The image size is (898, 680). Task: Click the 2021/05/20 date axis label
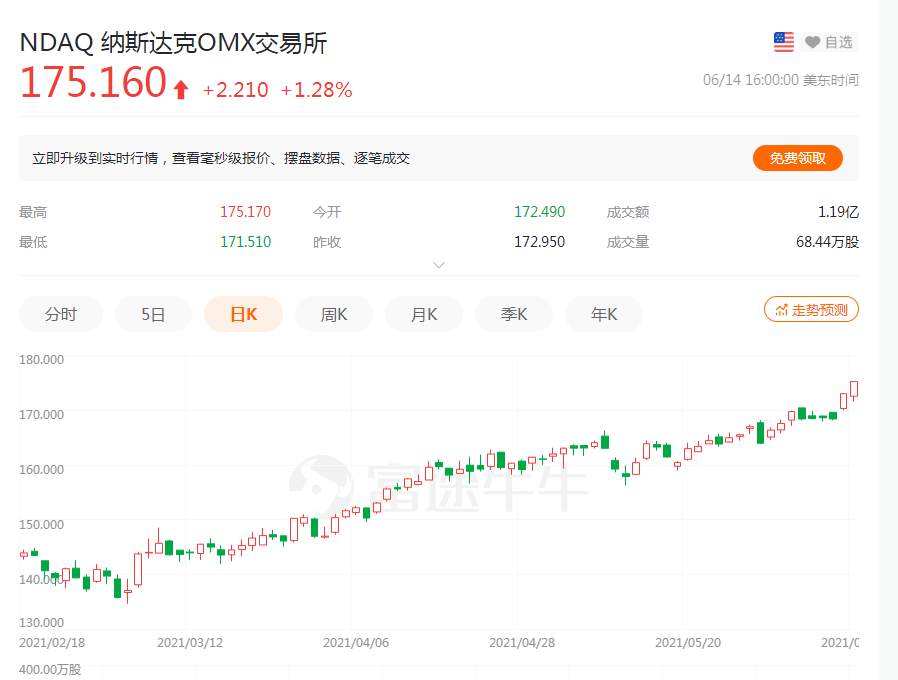[x=688, y=643]
